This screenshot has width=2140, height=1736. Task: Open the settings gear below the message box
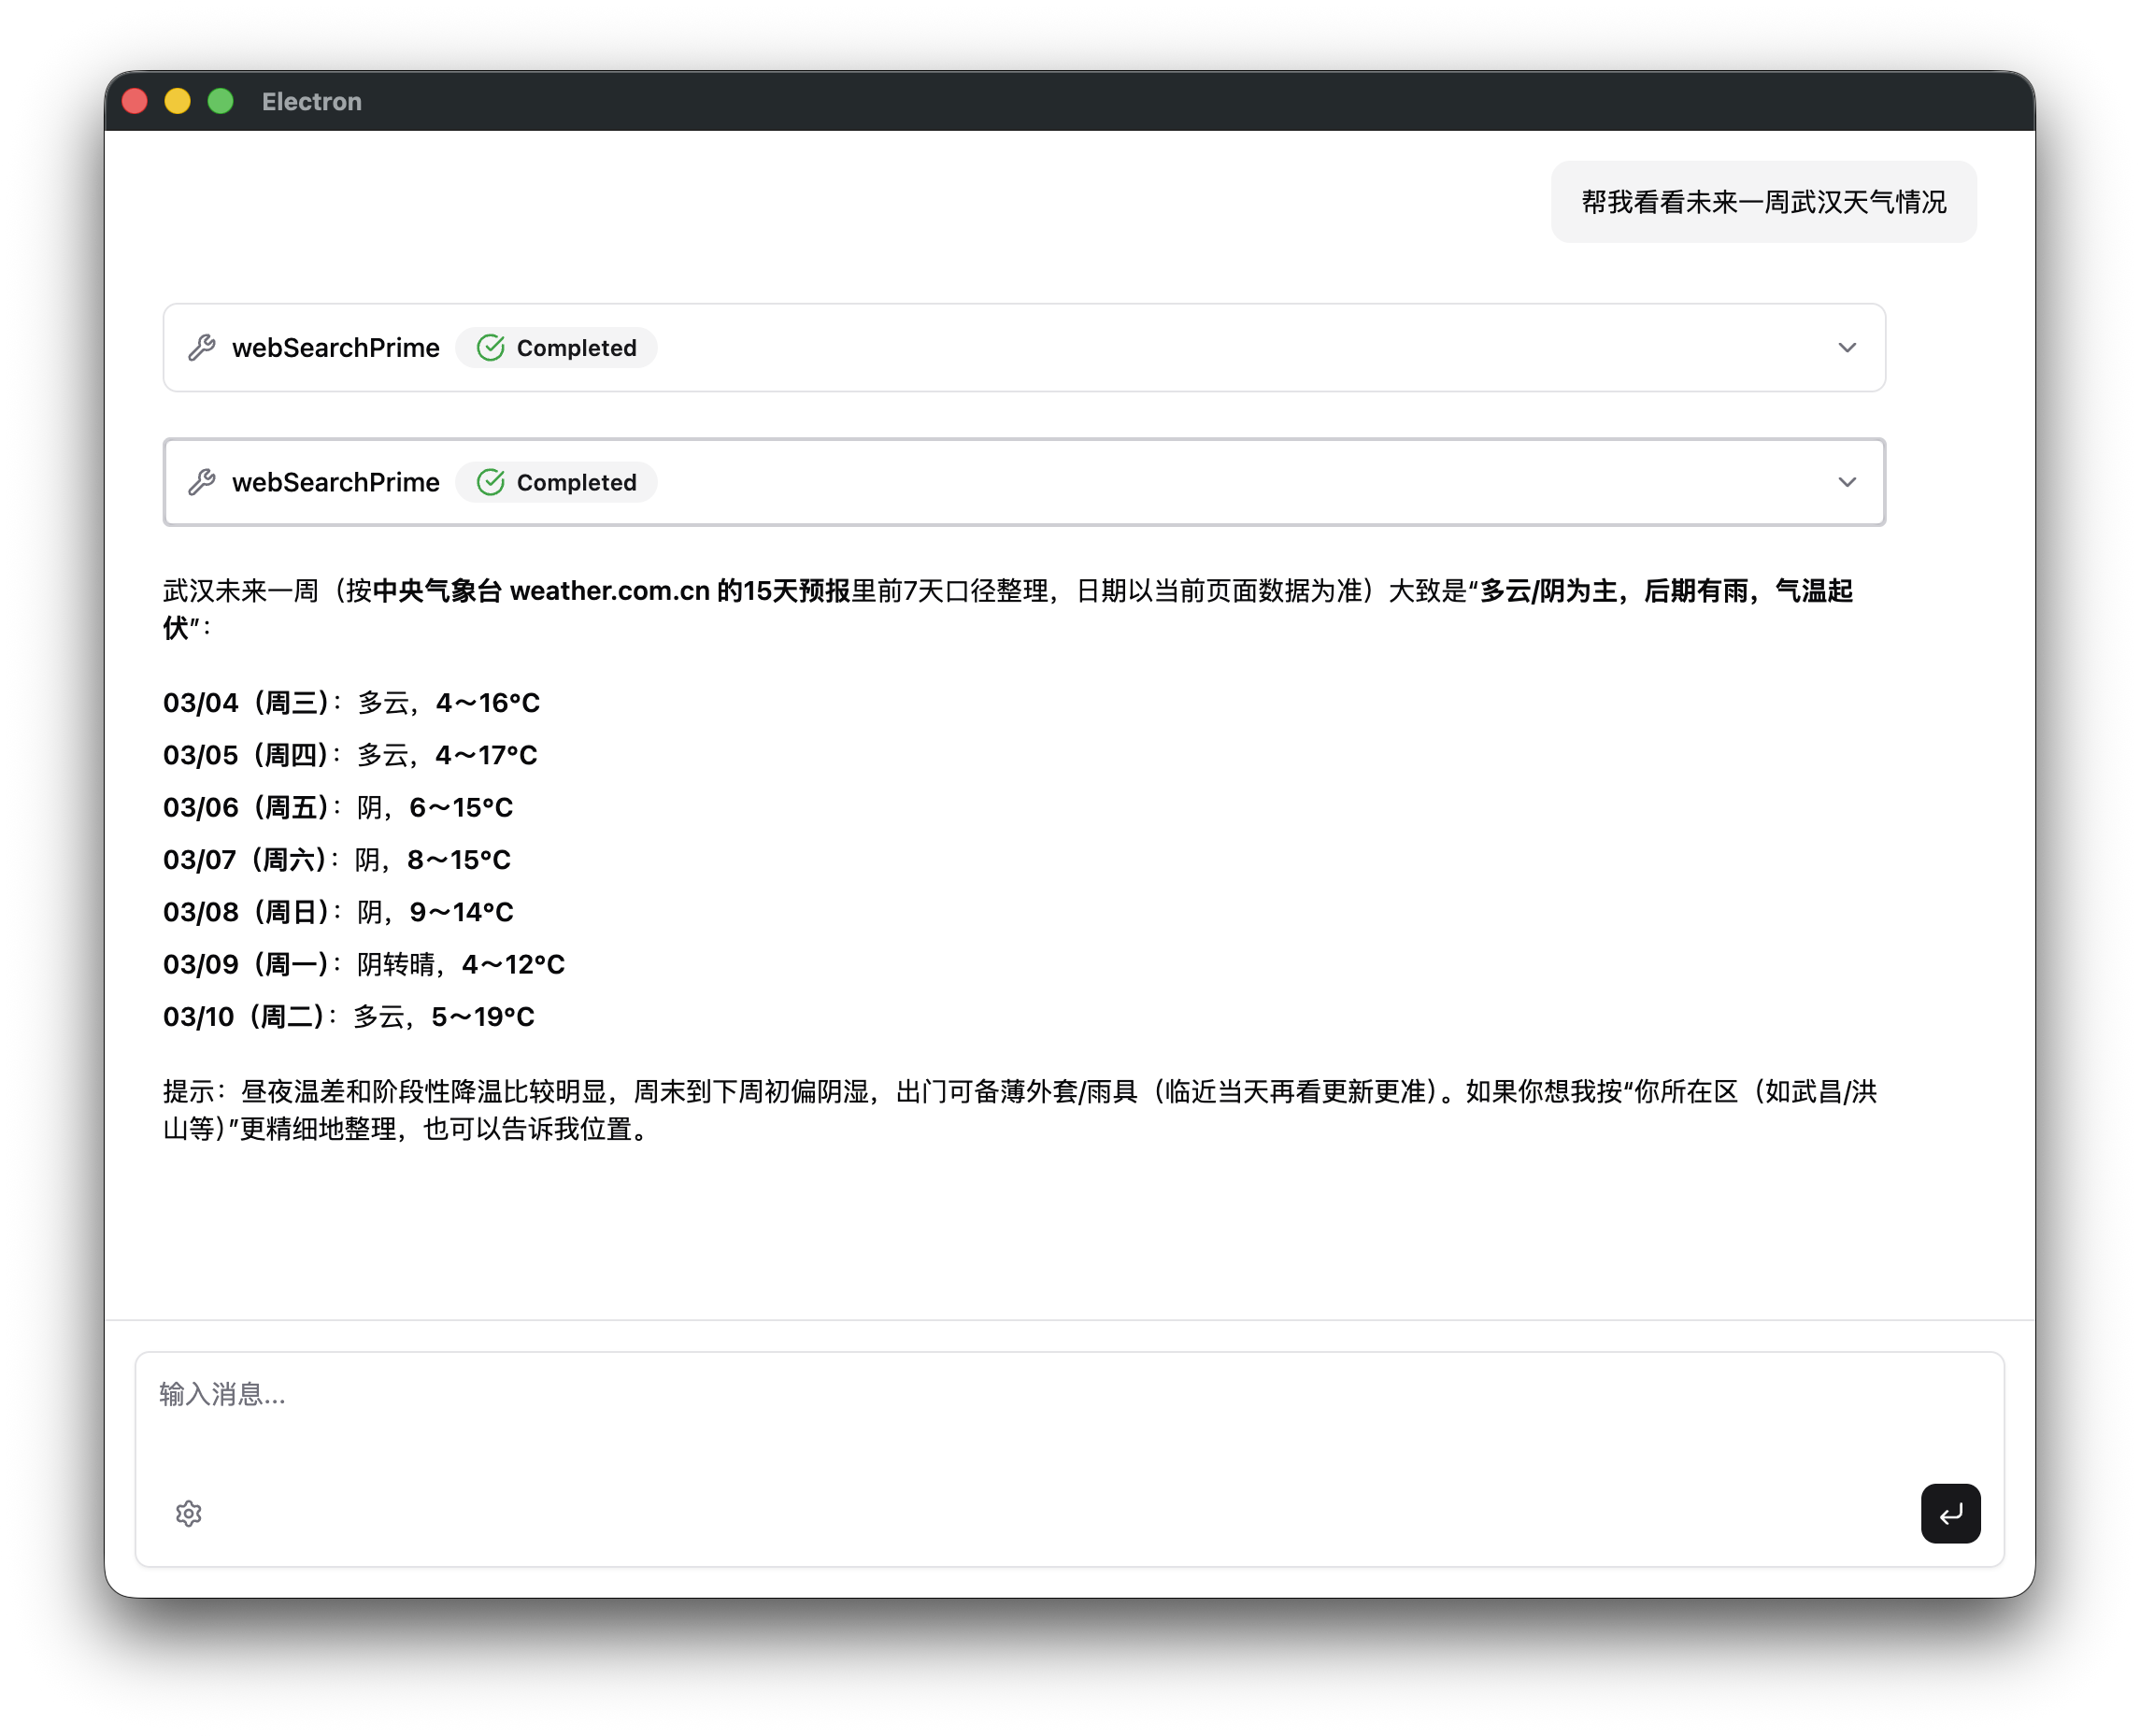click(x=188, y=1513)
